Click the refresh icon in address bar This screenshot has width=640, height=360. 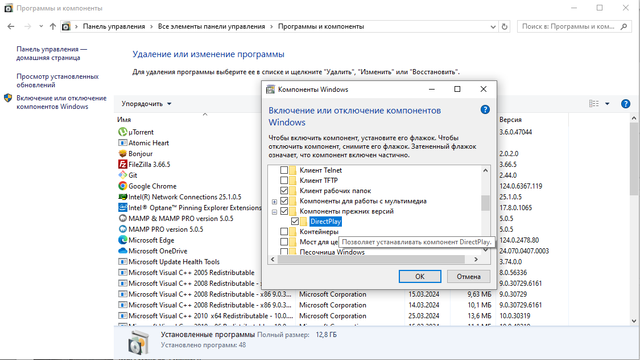(504, 27)
